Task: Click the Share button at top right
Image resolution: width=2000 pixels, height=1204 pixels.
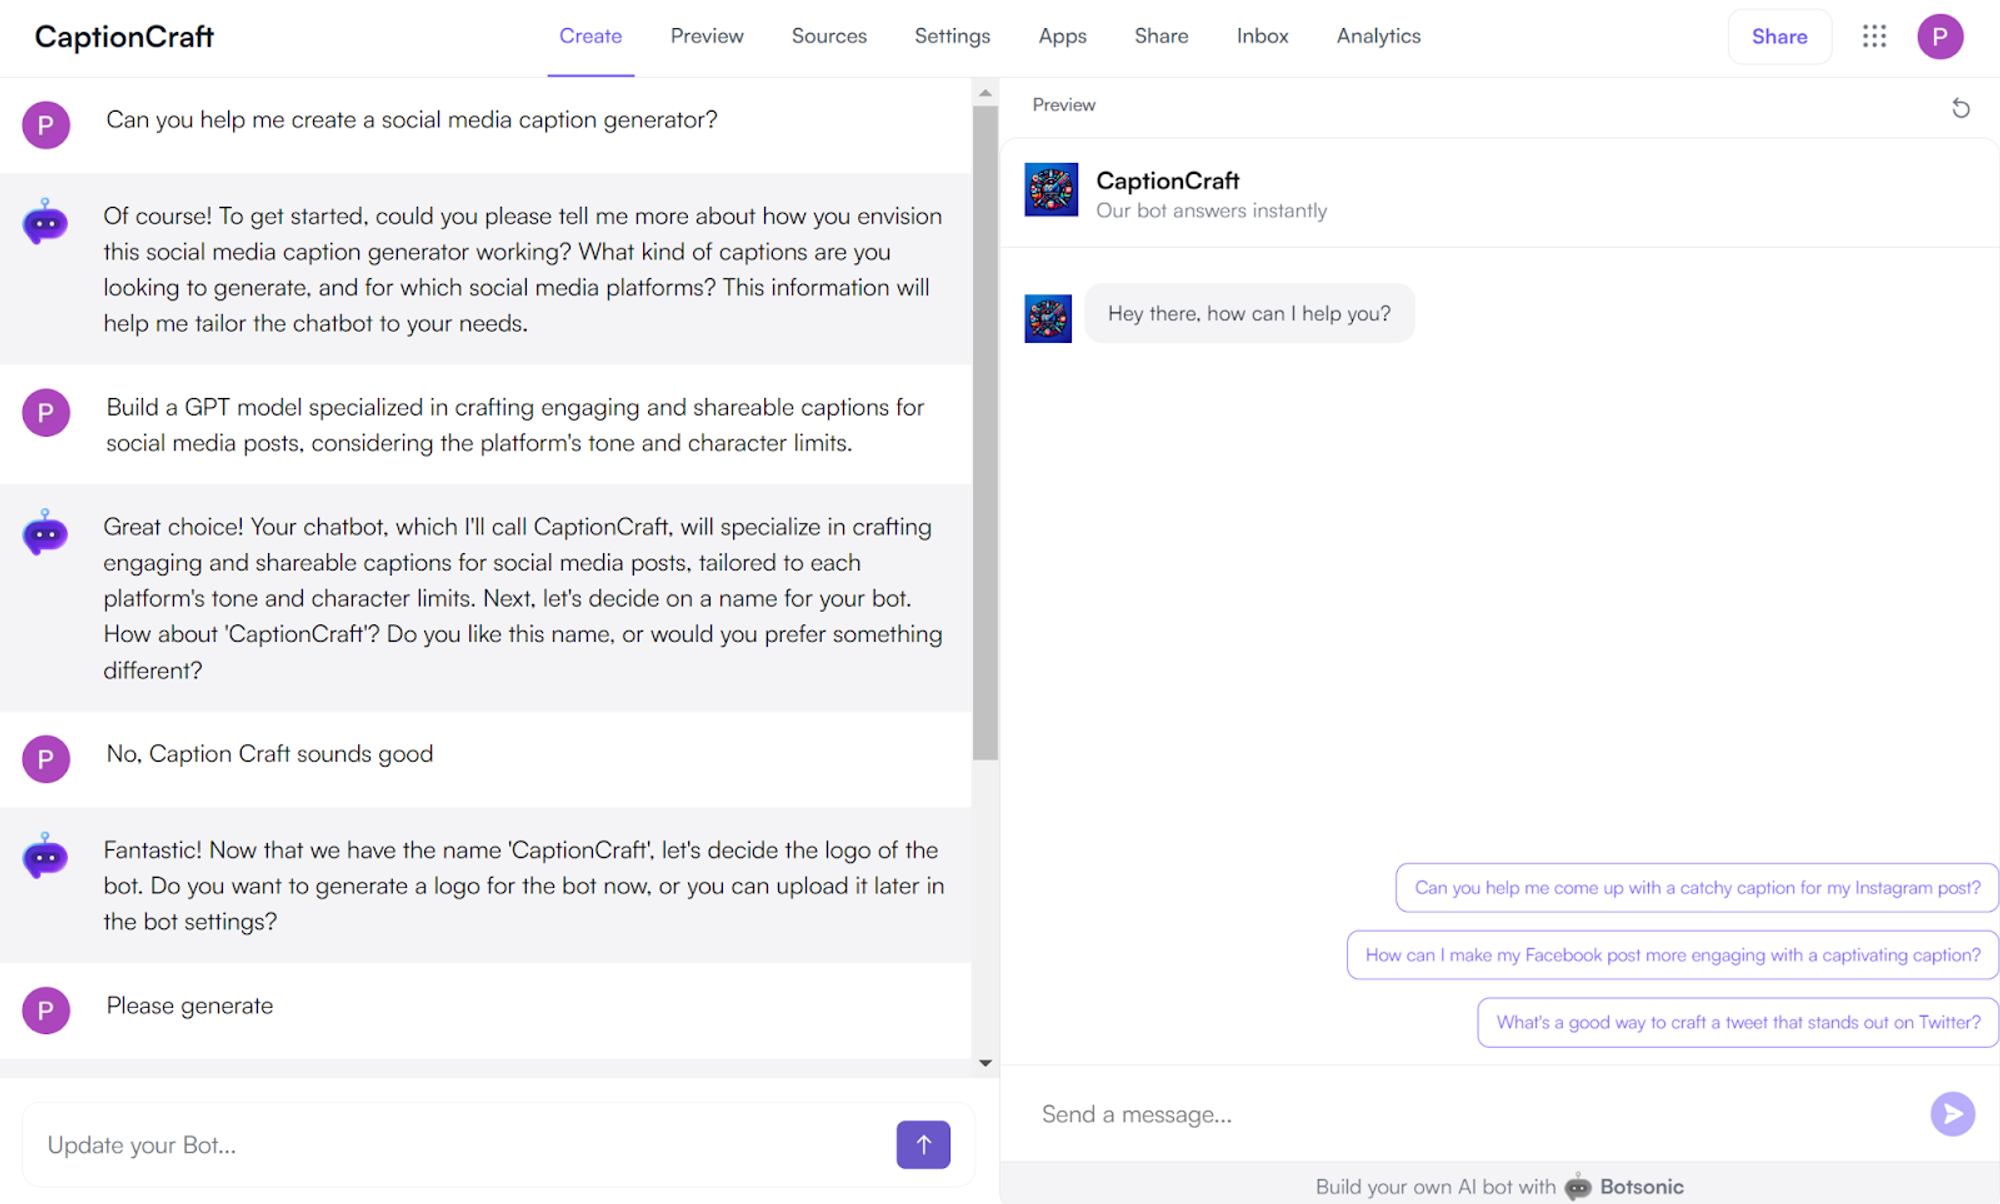Action: click(1779, 36)
